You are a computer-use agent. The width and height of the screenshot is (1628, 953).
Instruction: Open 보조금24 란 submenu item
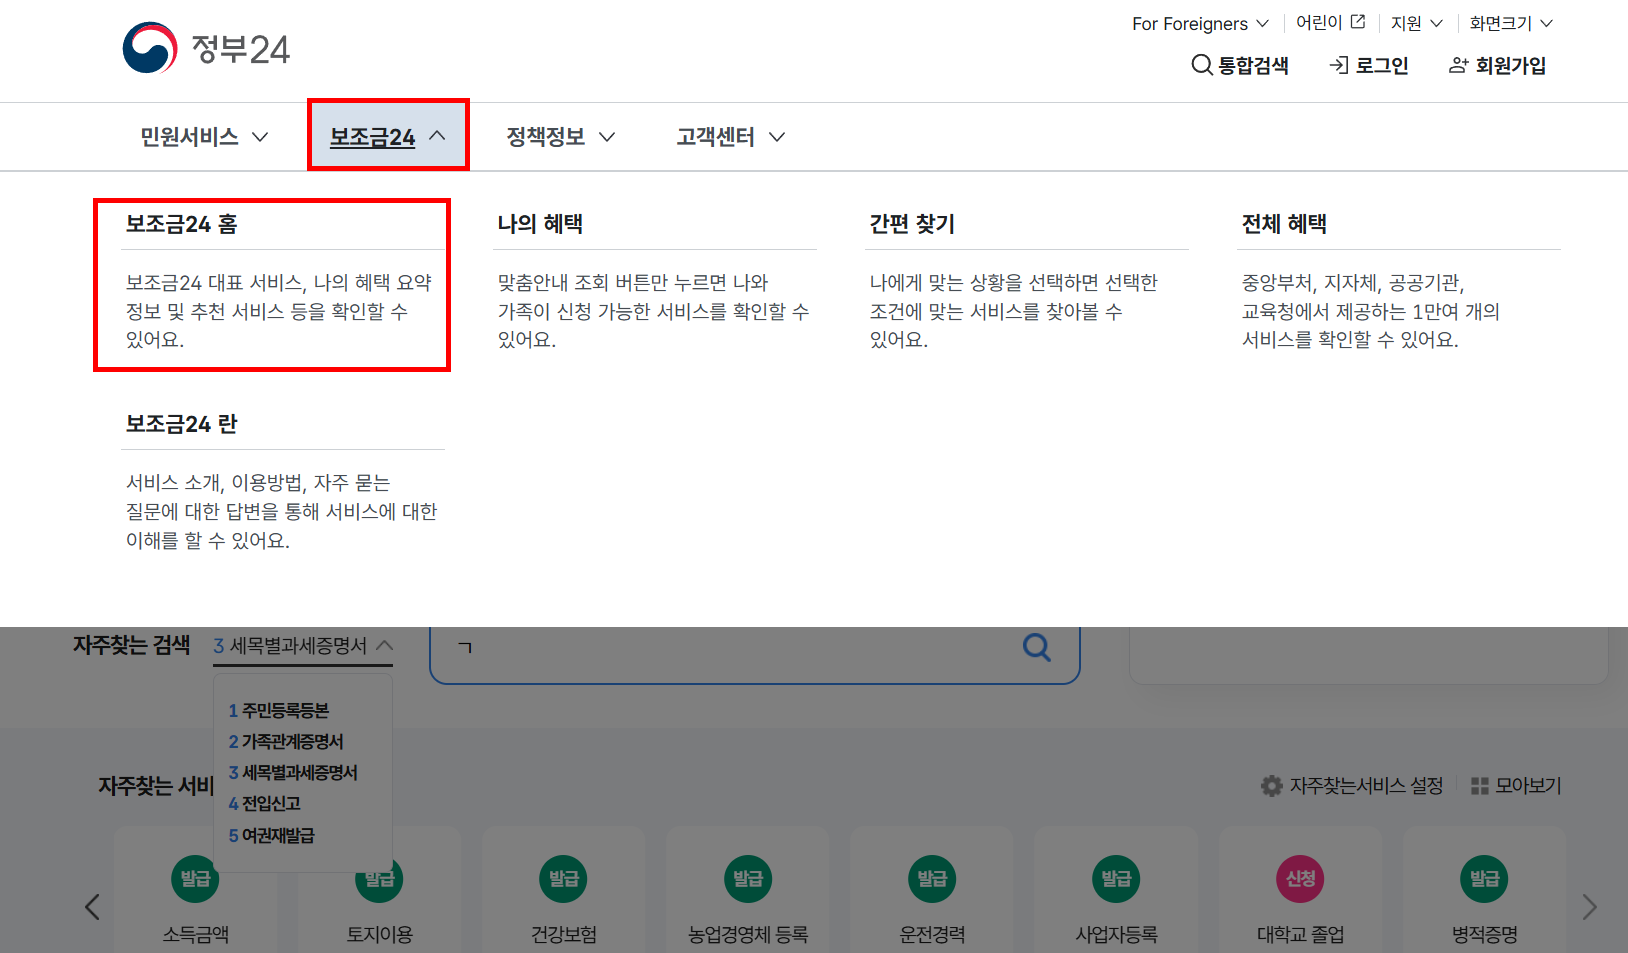182,424
